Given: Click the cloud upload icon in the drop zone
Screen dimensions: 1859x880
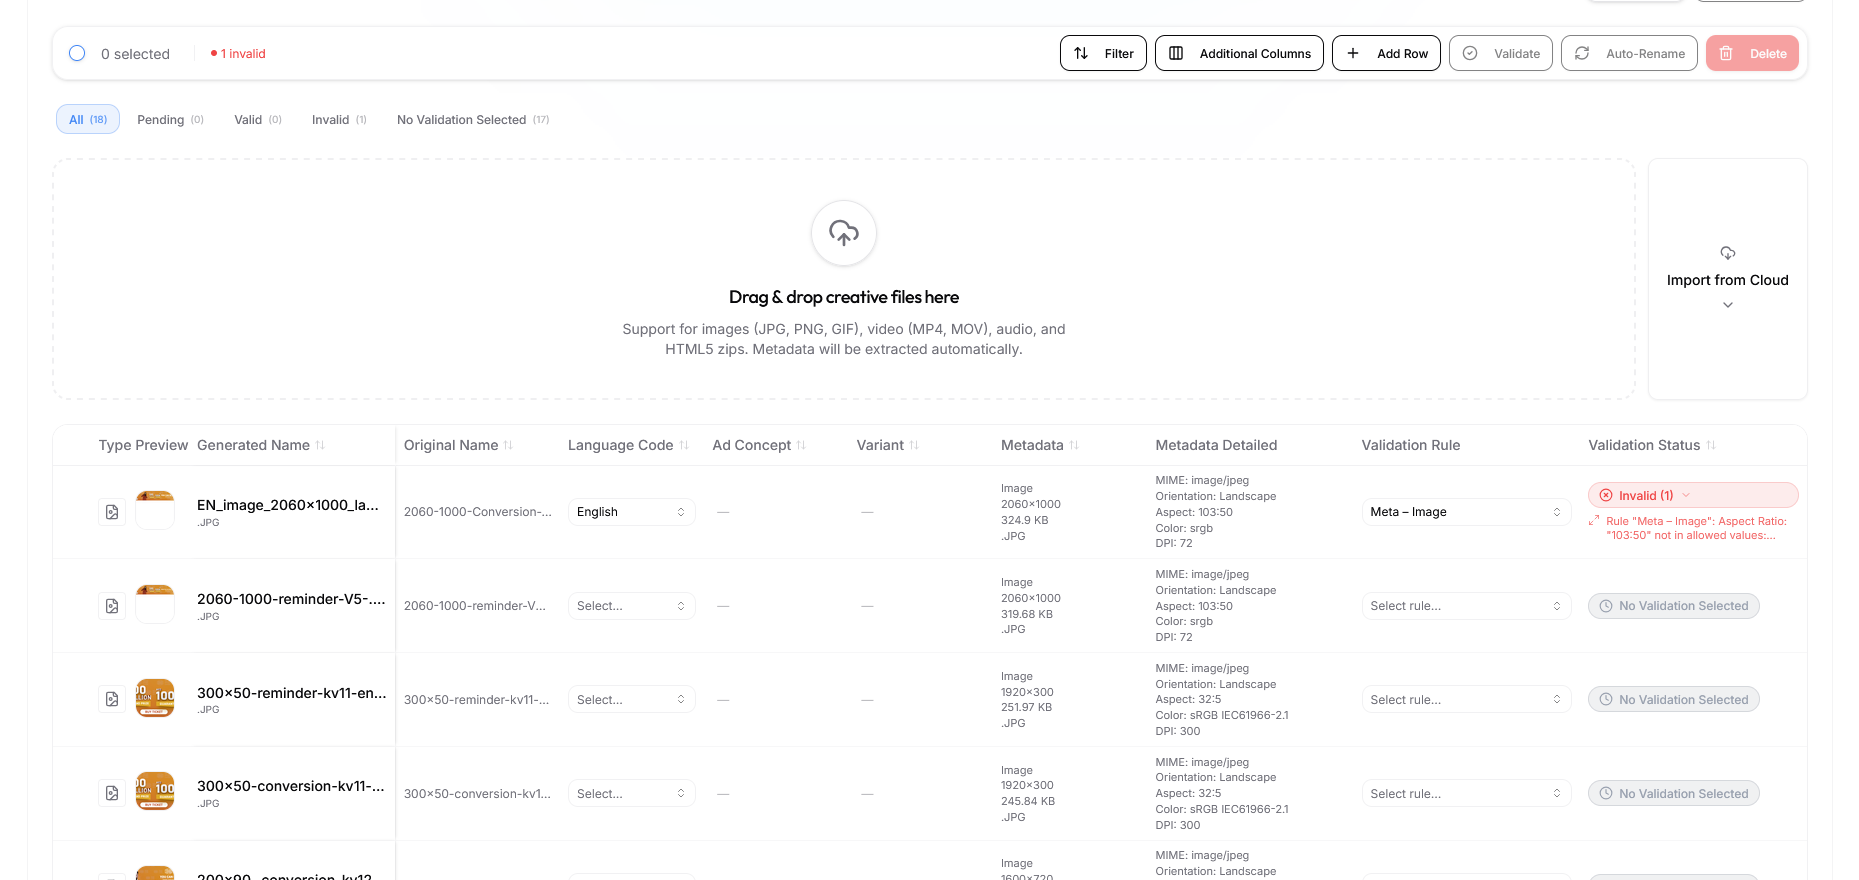Looking at the screenshot, I should [844, 233].
